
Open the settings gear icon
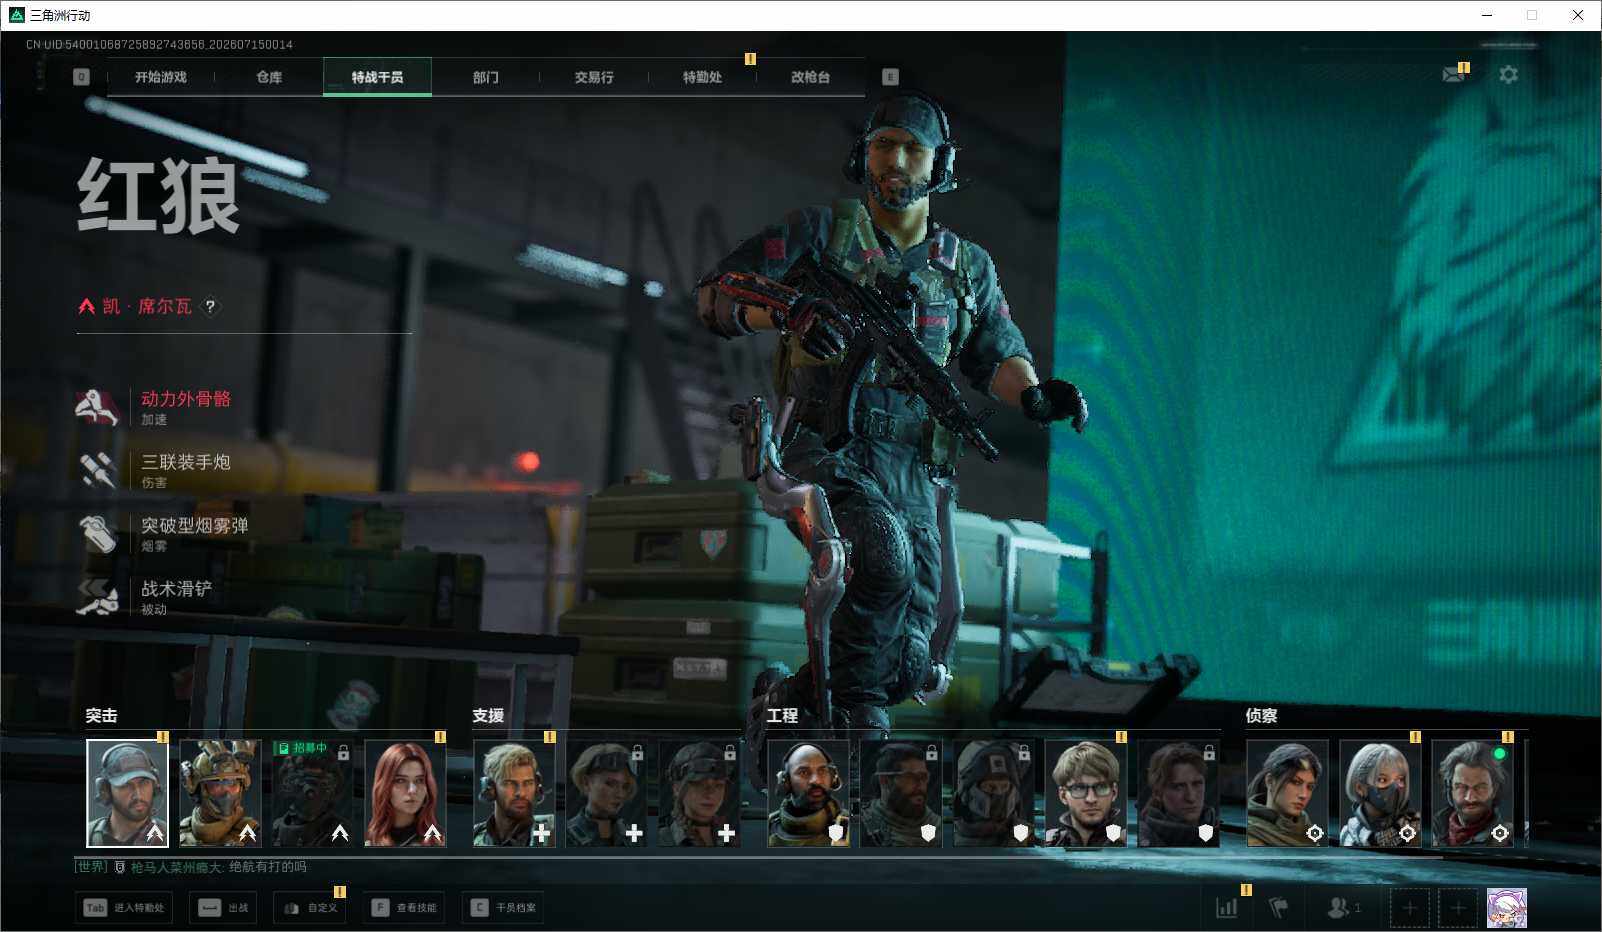point(1508,75)
